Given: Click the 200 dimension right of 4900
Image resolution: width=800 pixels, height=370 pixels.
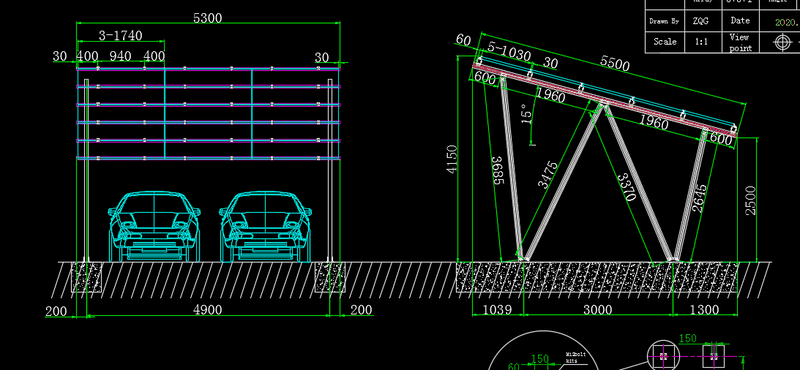Looking at the screenshot, I should 361,310.
